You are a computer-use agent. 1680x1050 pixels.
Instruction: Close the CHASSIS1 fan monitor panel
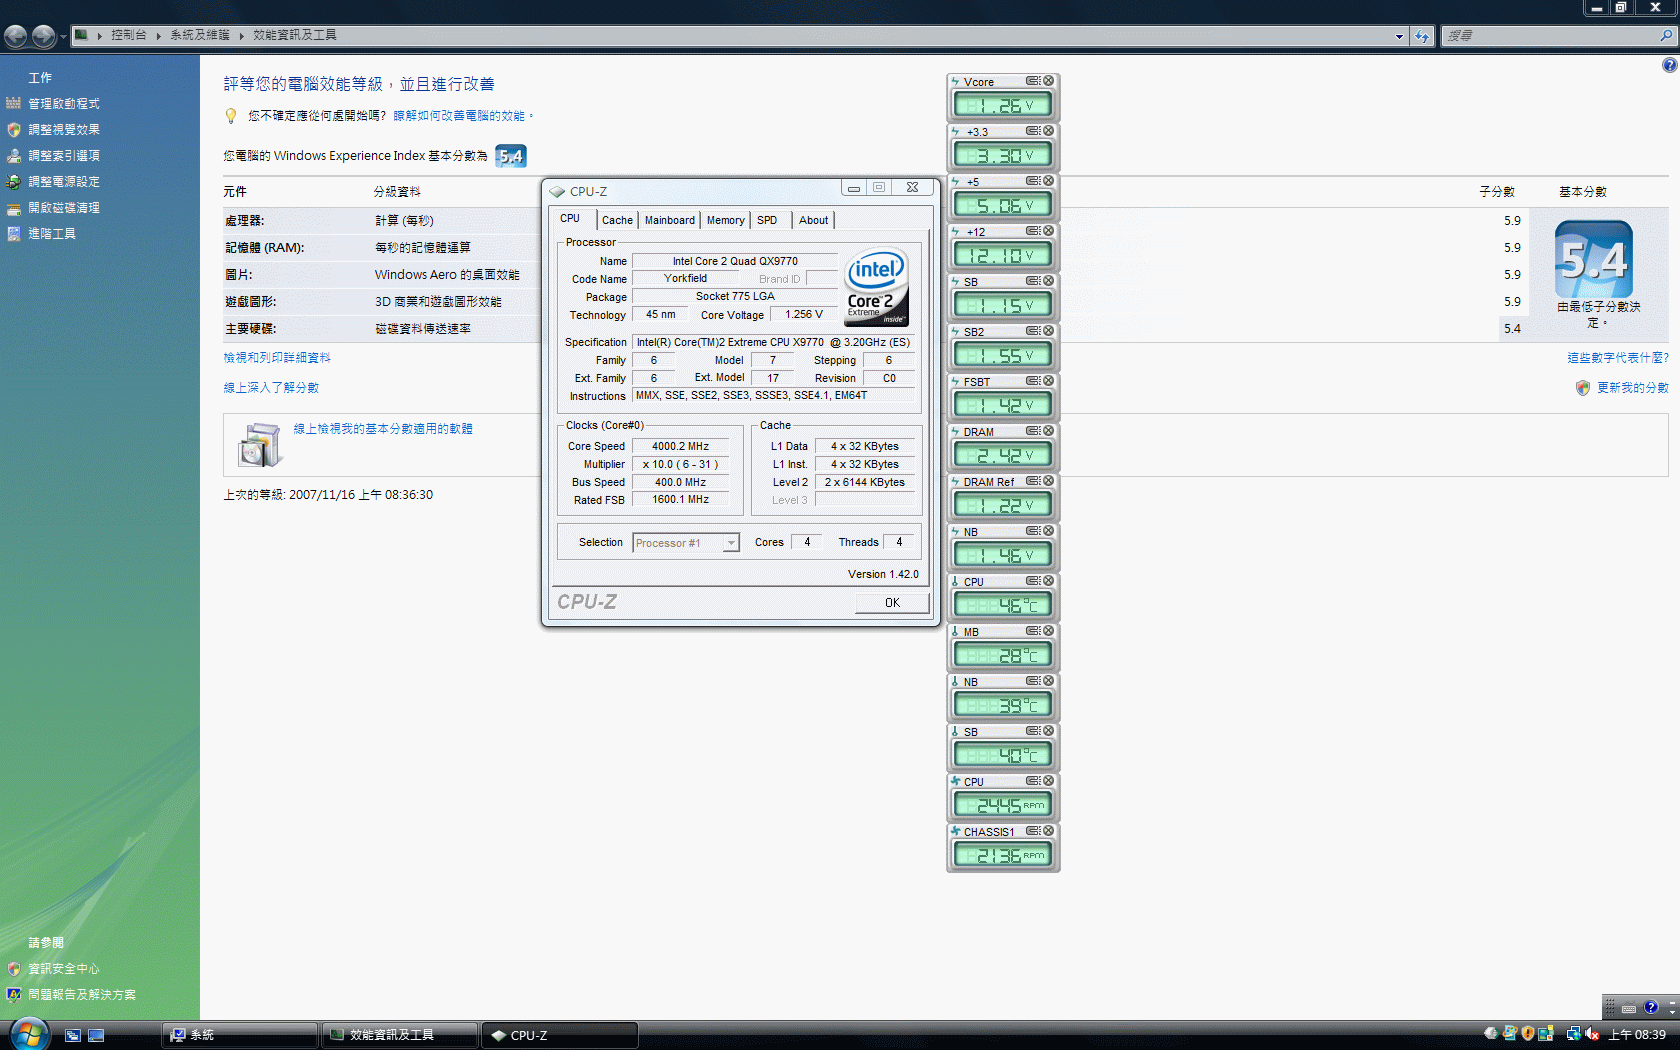pyautogui.click(x=1049, y=831)
